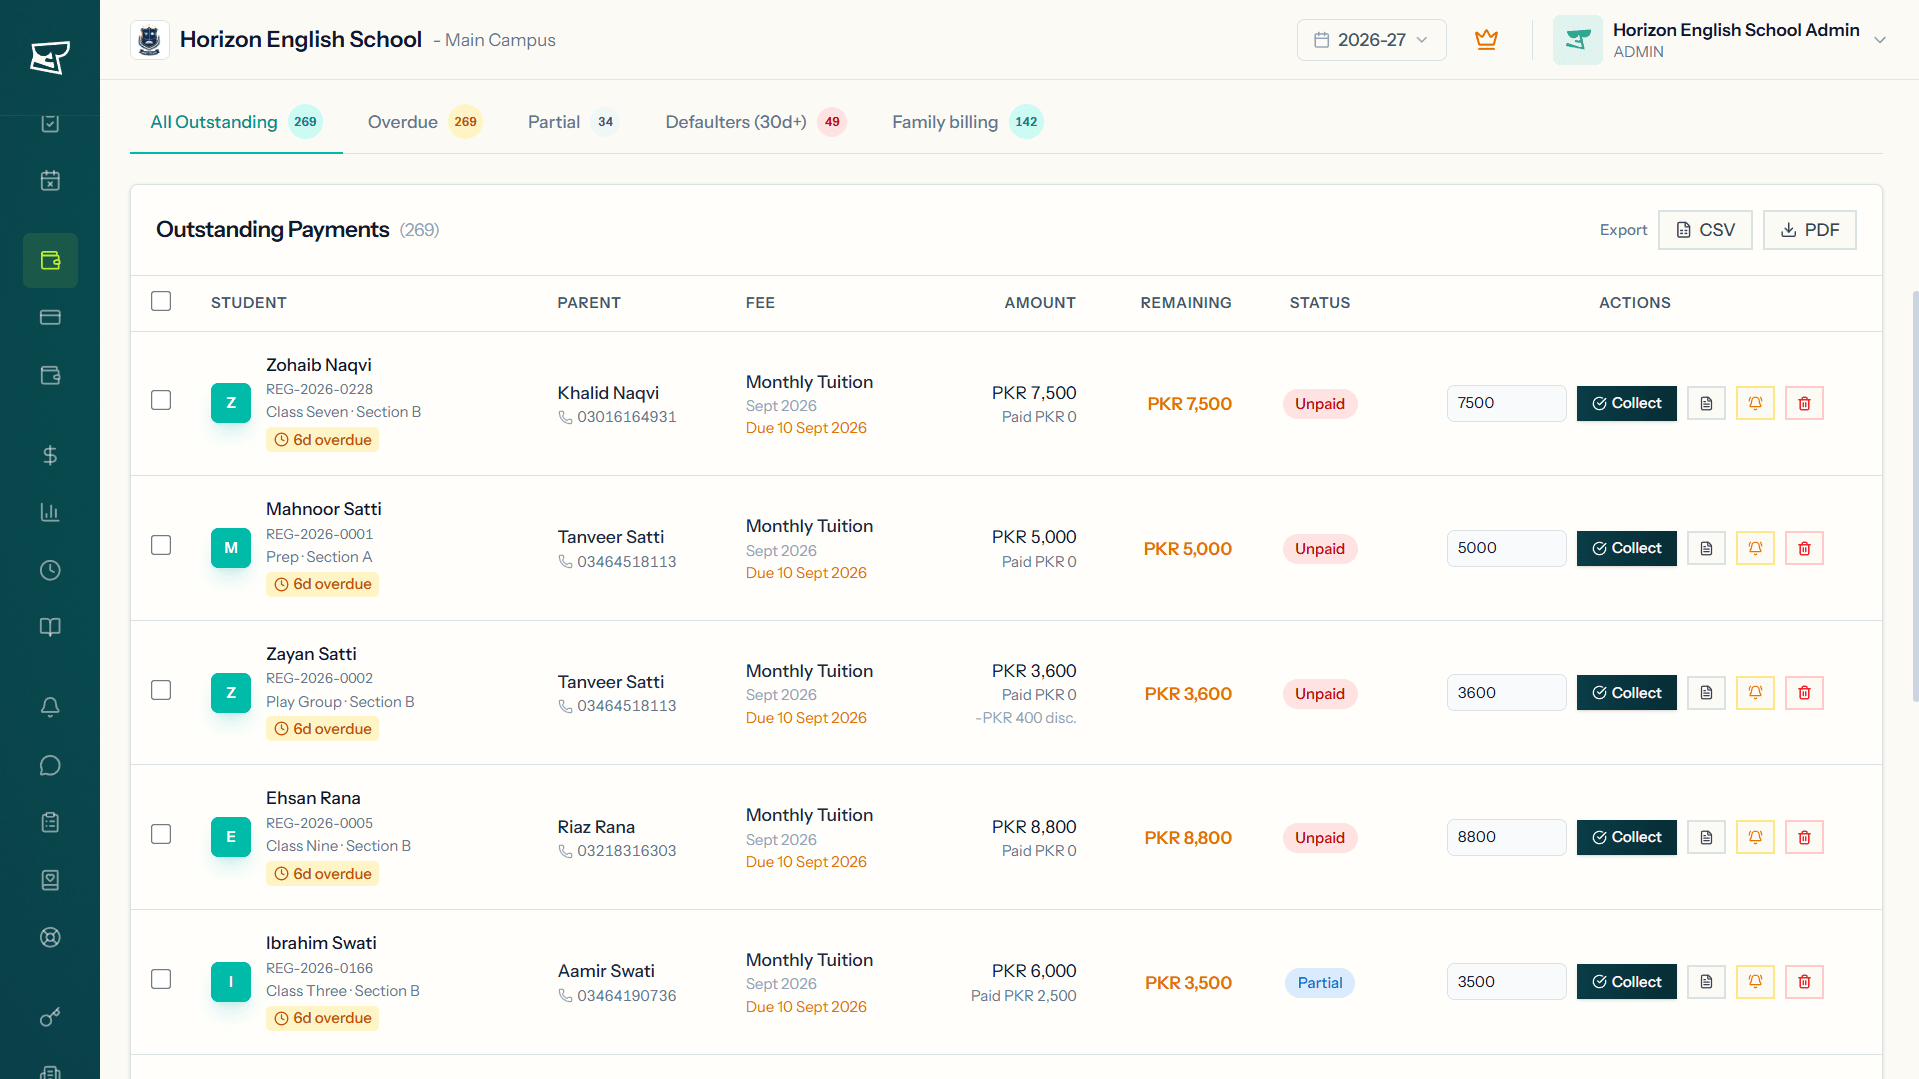Send a reminder bell for Ehsan Rana
1919x1079 pixels.
tap(1755, 837)
